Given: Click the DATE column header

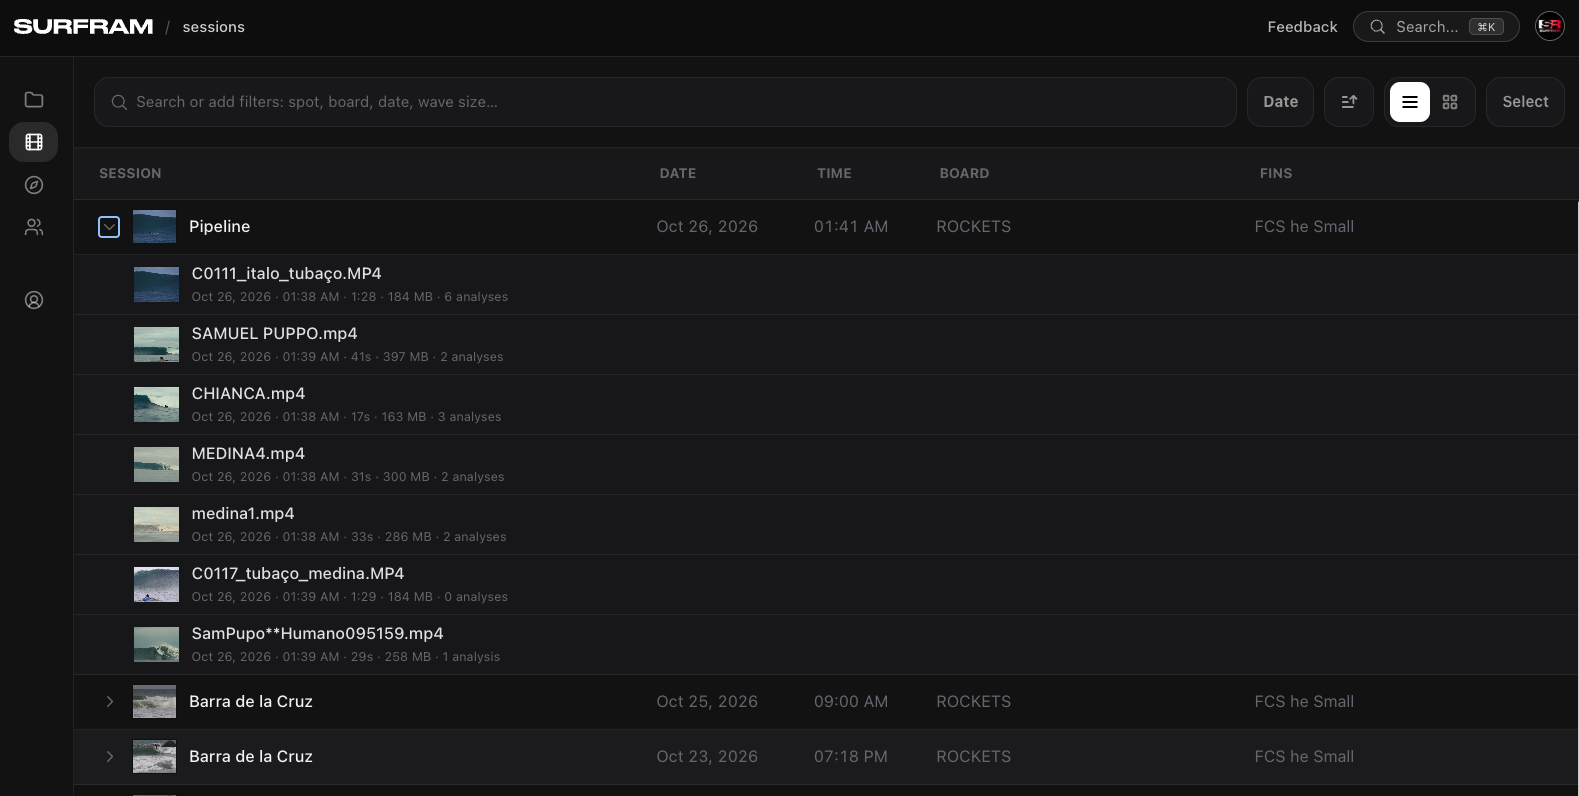Looking at the screenshot, I should (x=678, y=174).
